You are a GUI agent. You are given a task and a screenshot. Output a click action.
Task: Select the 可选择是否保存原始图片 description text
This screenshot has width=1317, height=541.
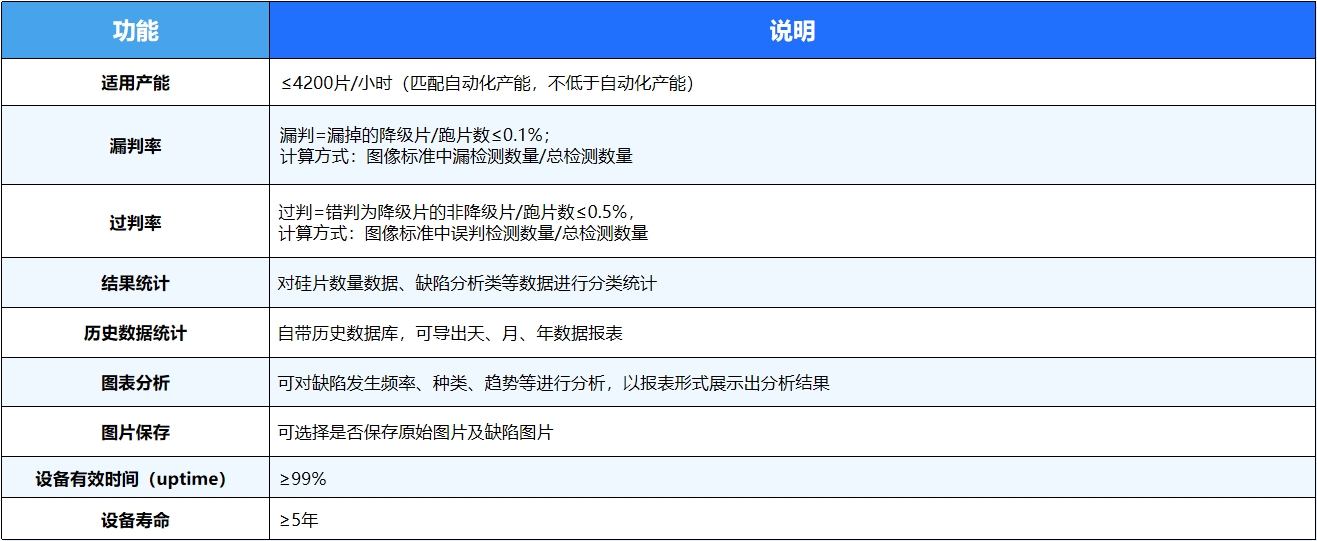pos(415,433)
